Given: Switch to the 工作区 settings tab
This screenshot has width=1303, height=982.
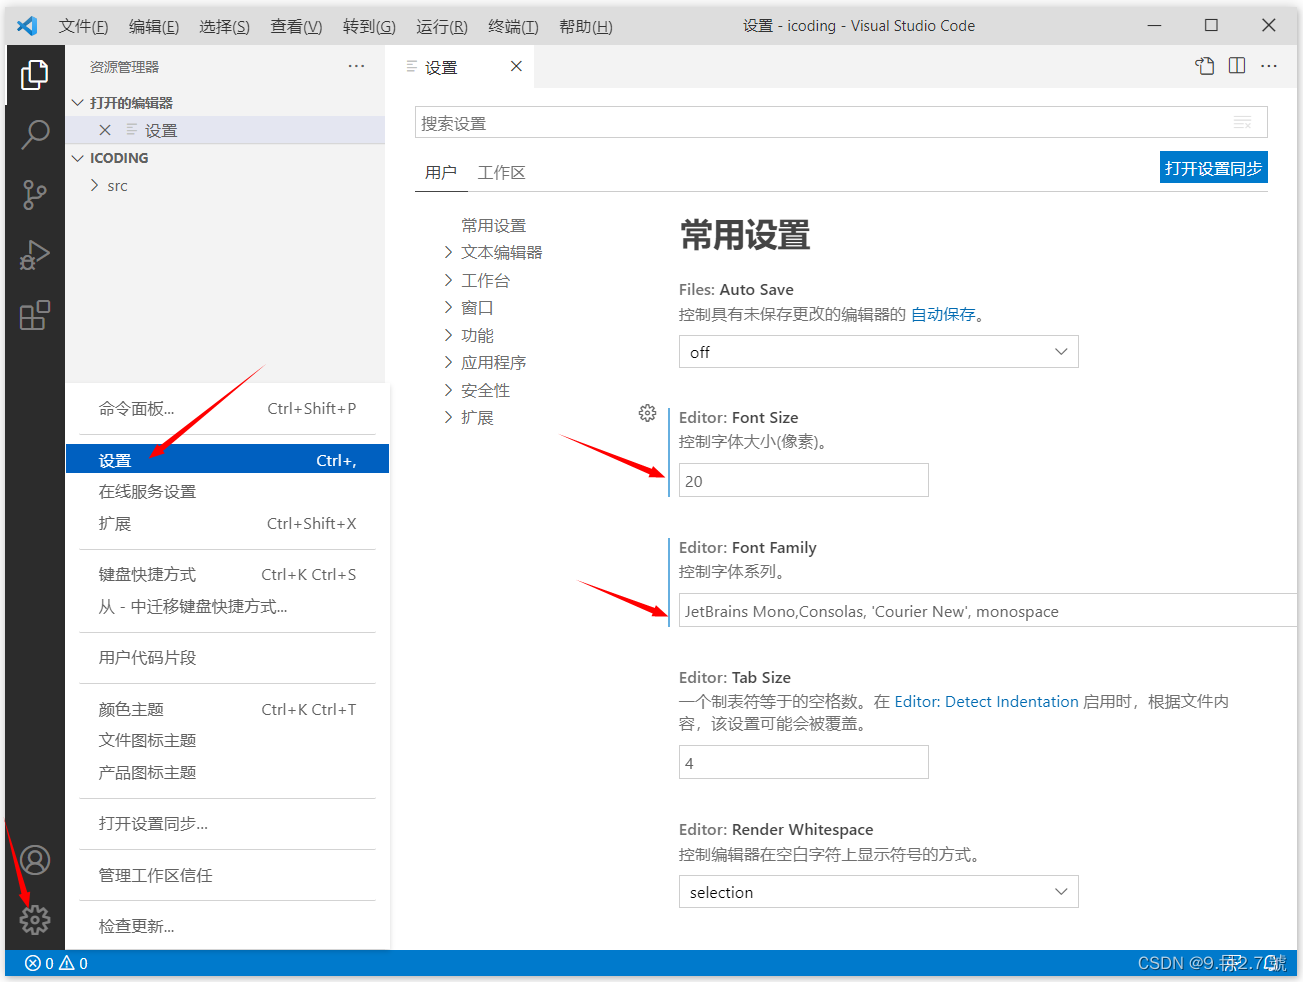Looking at the screenshot, I should coord(501,172).
